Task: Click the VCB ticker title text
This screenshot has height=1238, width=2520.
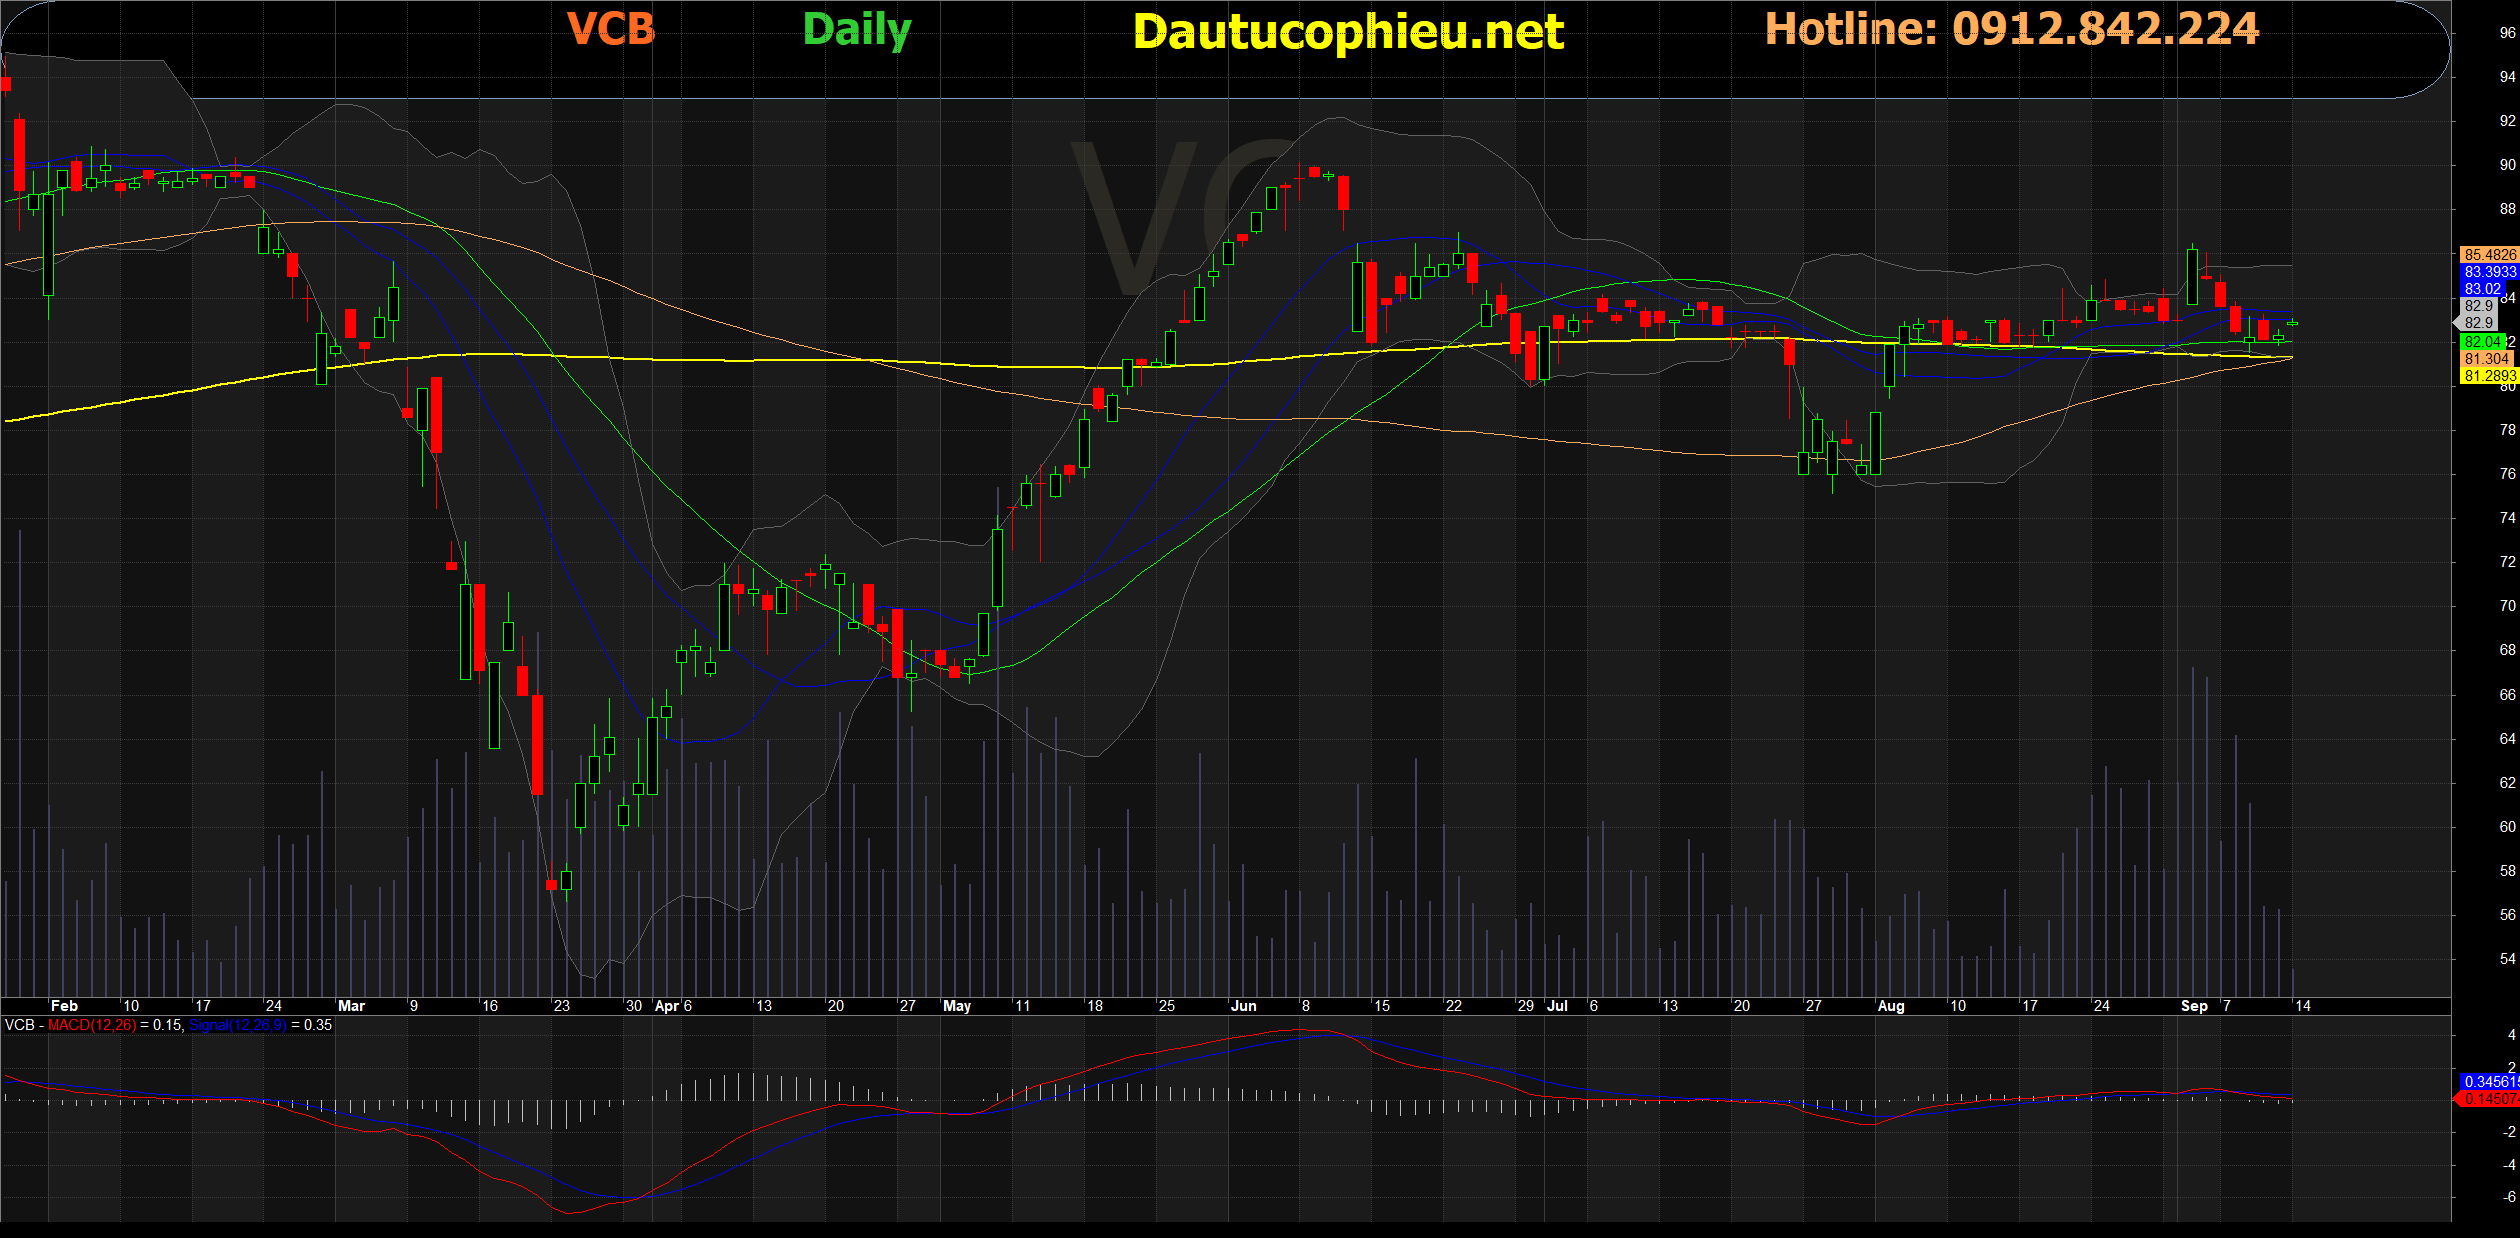Action: click(611, 29)
